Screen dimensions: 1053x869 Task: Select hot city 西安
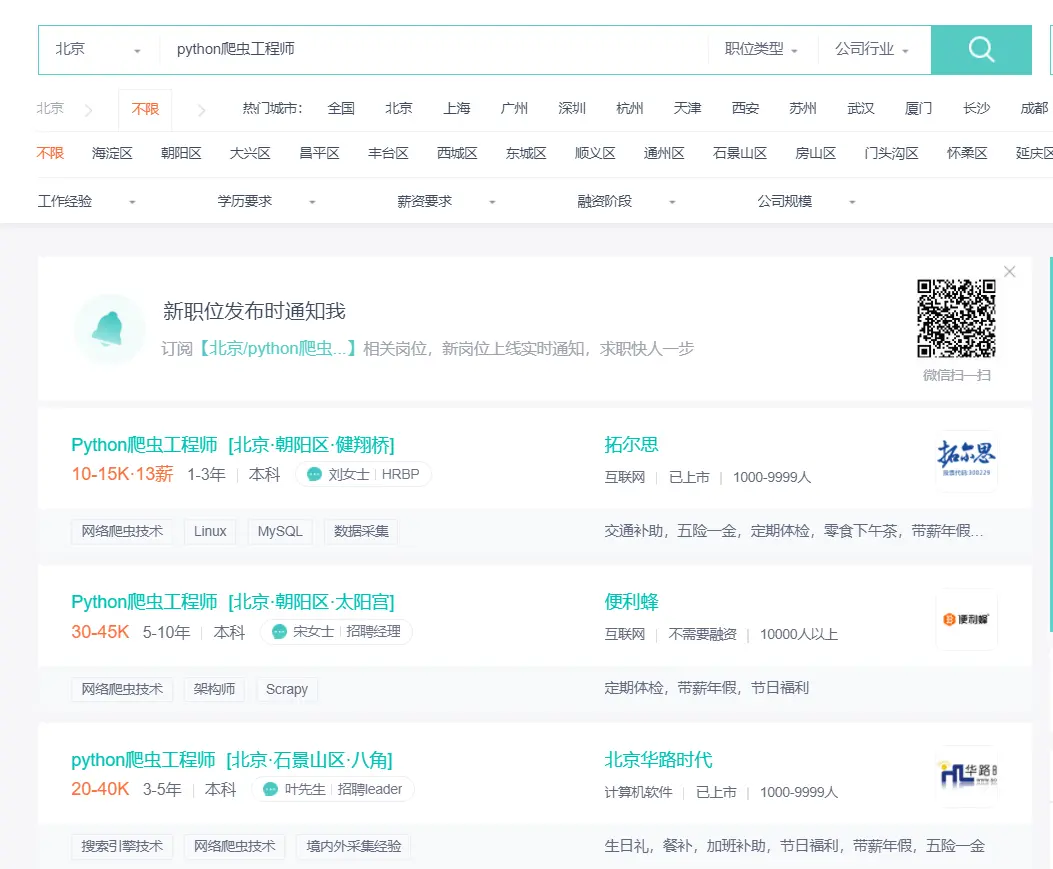point(745,108)
